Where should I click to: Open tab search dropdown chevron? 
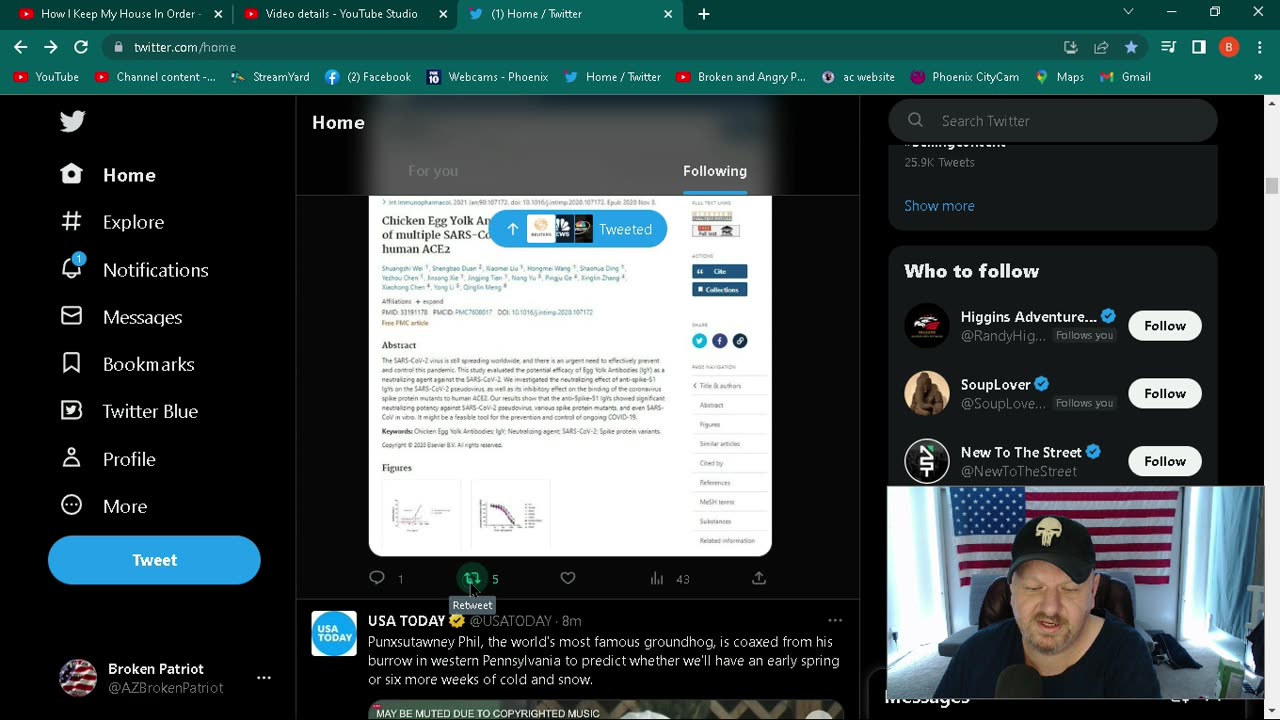1128,12
